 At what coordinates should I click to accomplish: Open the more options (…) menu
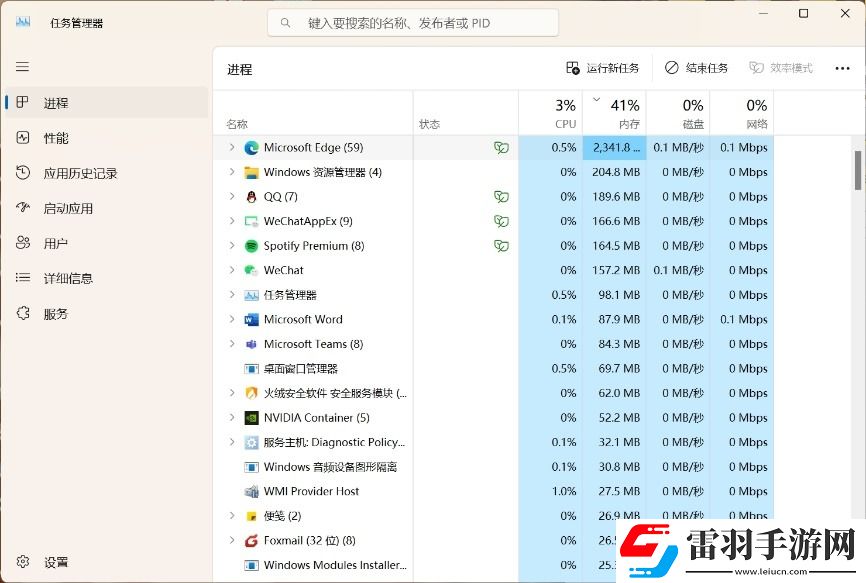pyautogui.click(x=843, y=68)
